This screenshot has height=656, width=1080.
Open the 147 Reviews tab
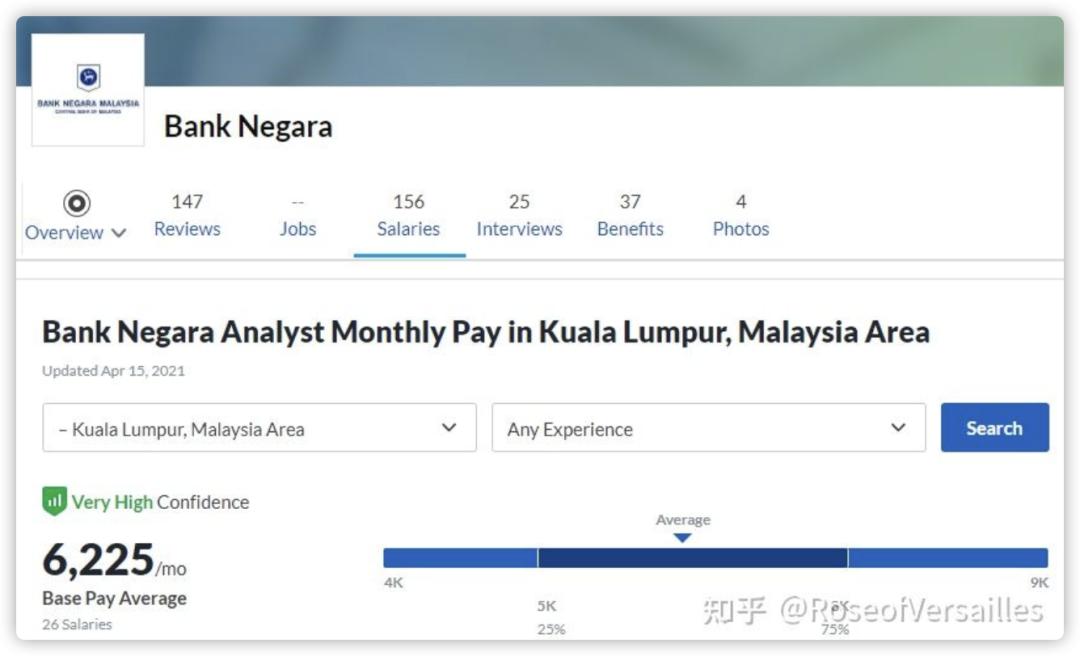click(186, 216)
